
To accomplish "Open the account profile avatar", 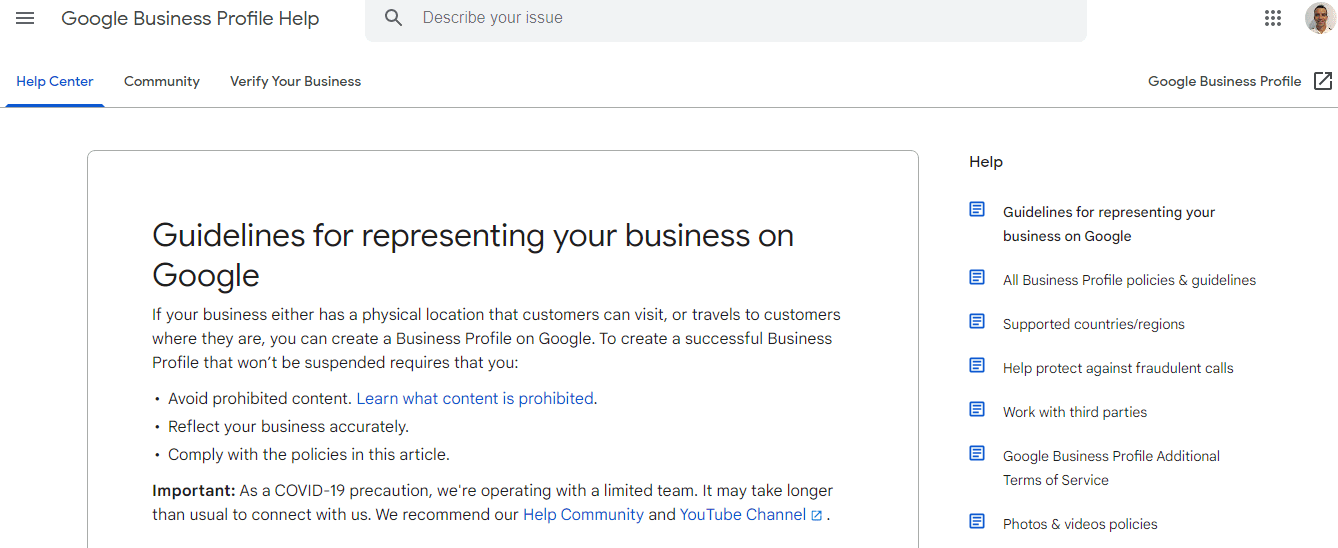I will (x=1320, y=18).
